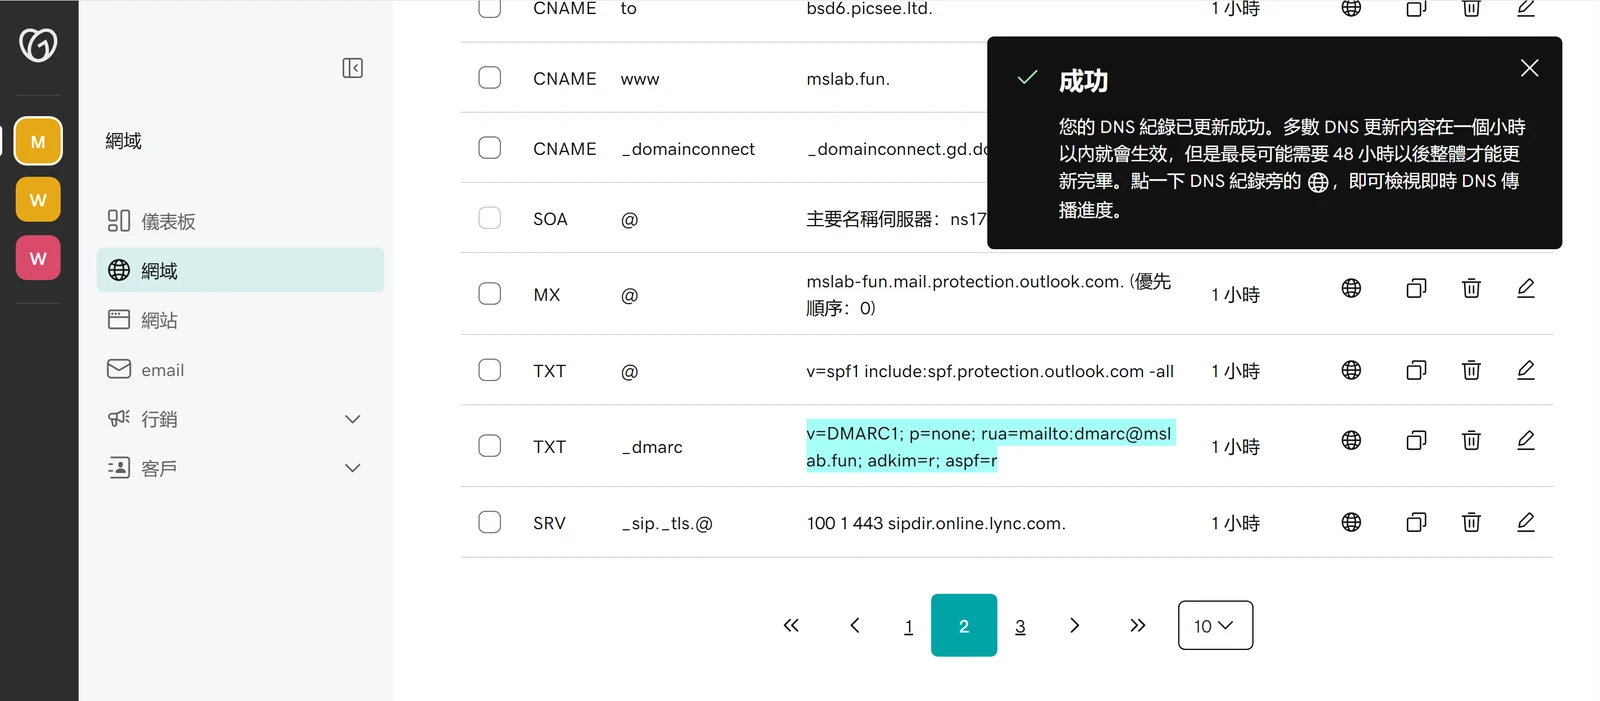Open email in sidebar

(x=240, y=369)
